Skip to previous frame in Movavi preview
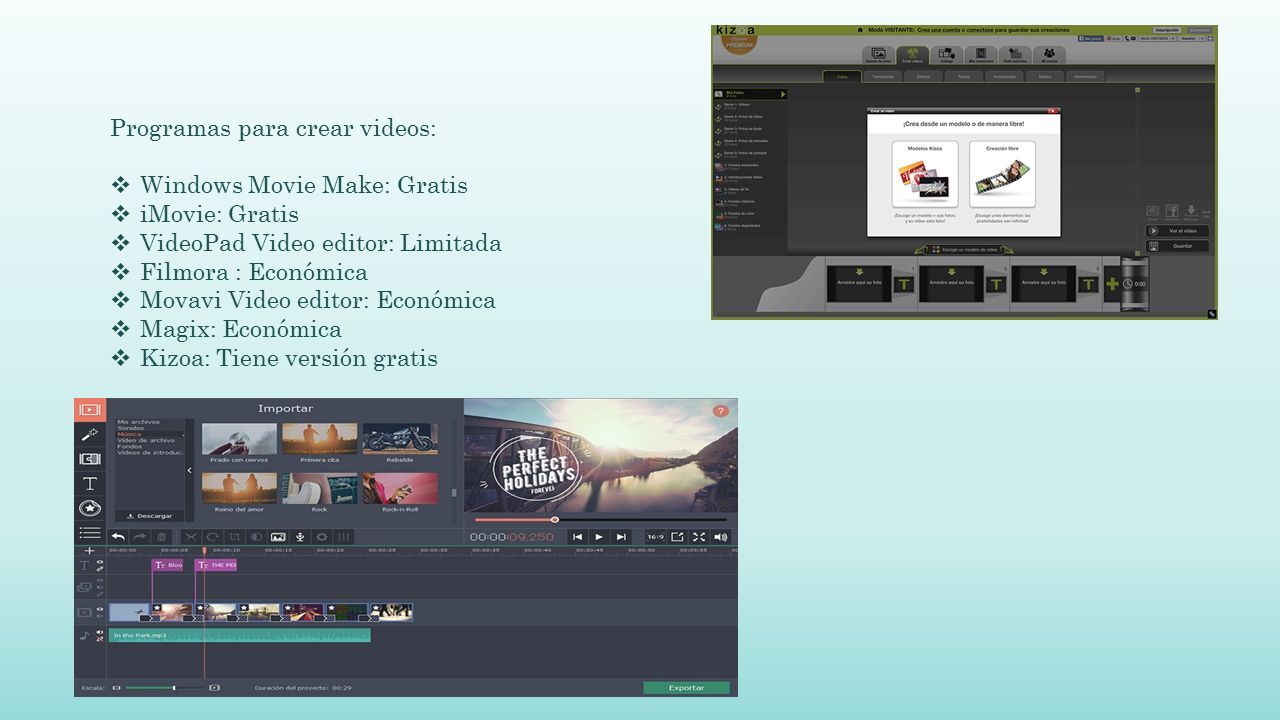Screen dimensions: 1280x720 pyautogui.click(x=578, y=537)
